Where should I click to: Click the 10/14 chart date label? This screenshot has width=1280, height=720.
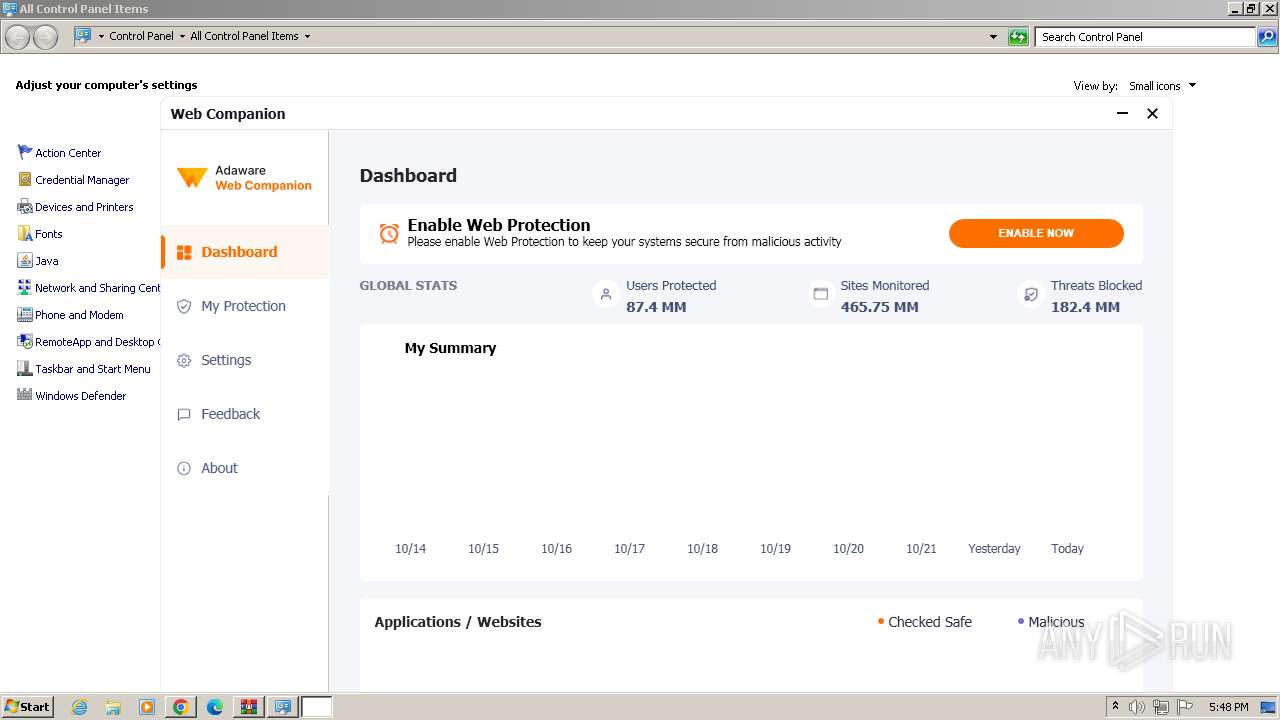(x=410, y=548)
